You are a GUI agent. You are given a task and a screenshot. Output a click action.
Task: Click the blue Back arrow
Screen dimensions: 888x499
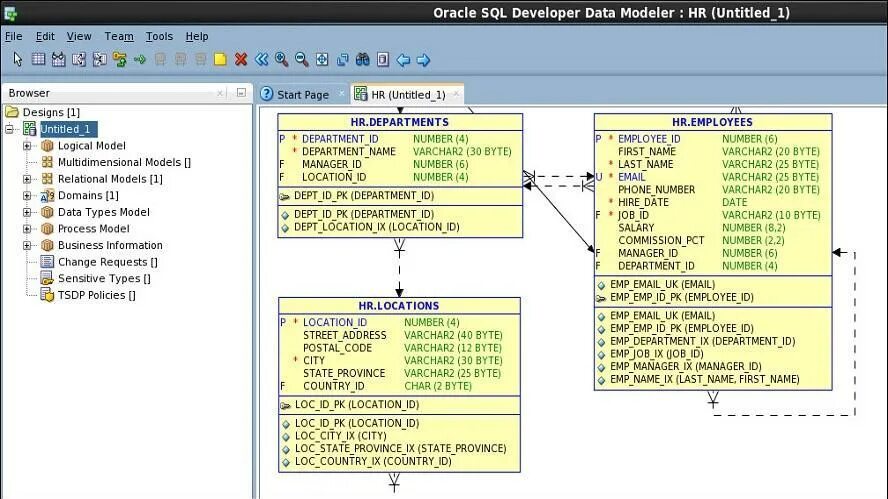click(403, 59)
